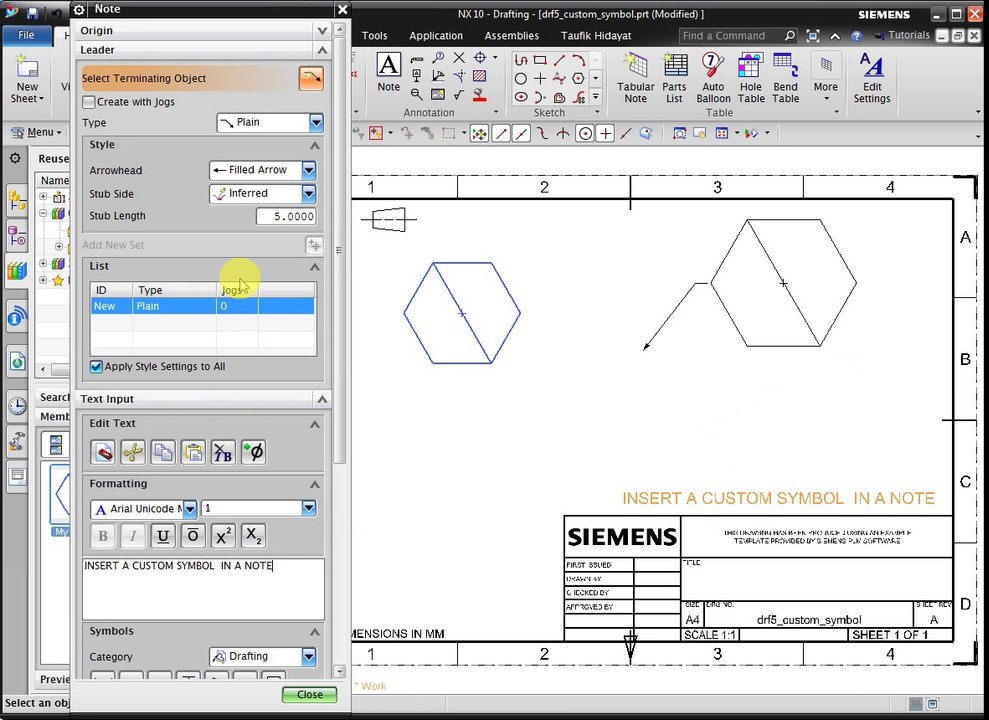The height and width of the screenshot is (720, 989).
Task: Toggle the underline formatting button
Action: pos(163,536)
